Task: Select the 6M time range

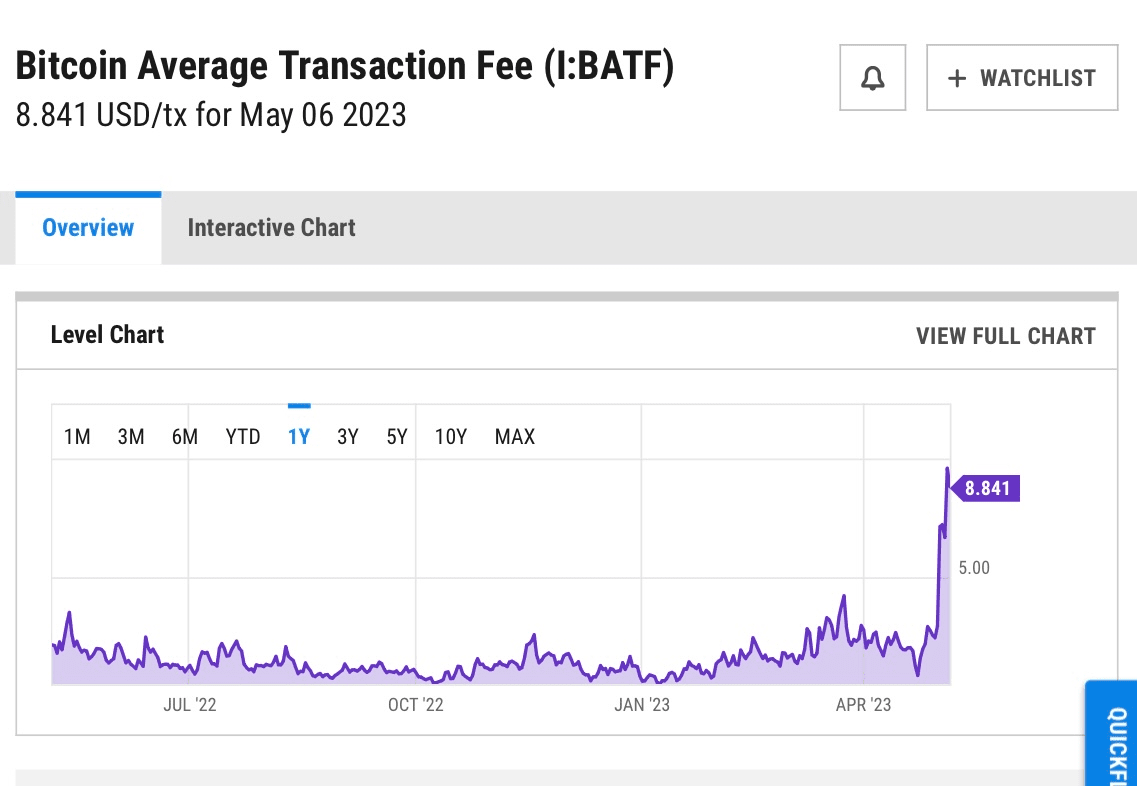Action: click(x=183, y=436)
